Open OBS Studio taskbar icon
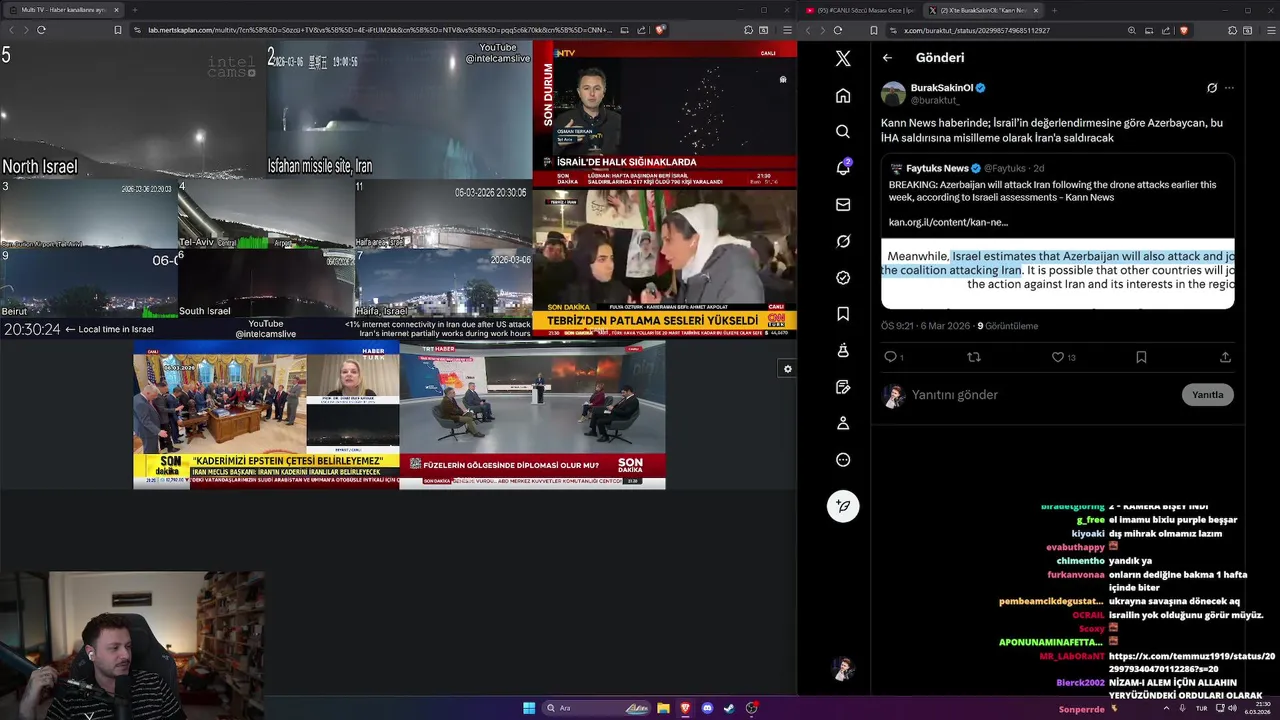The image size is (1280, 720). coord(752,708)
